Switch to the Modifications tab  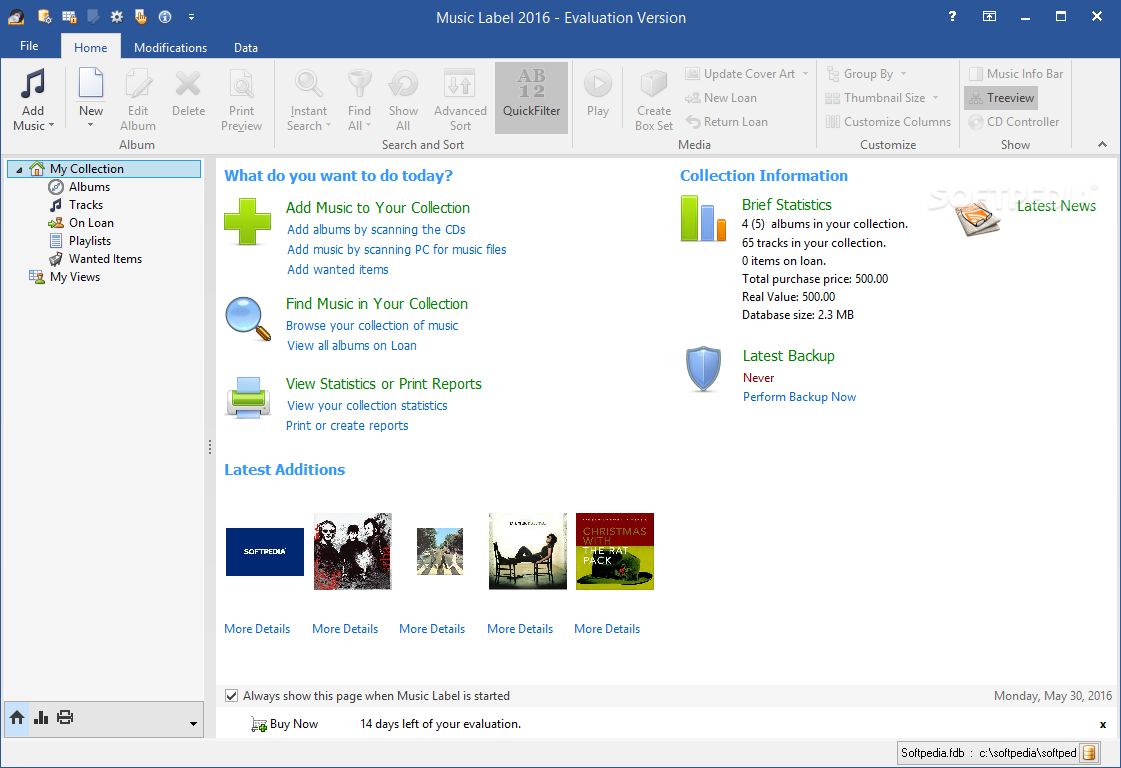(170, 47)
